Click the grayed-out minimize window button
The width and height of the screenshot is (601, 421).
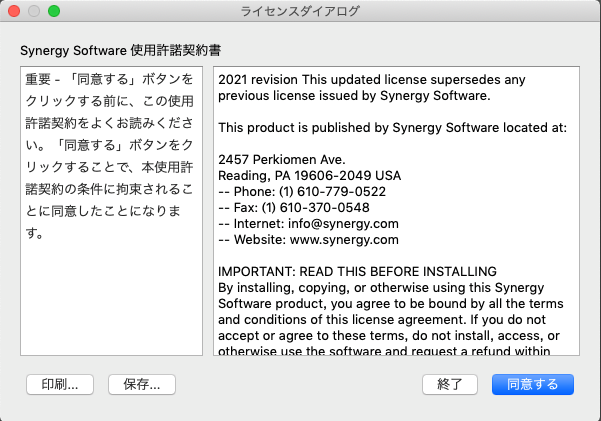pos(35,11)
